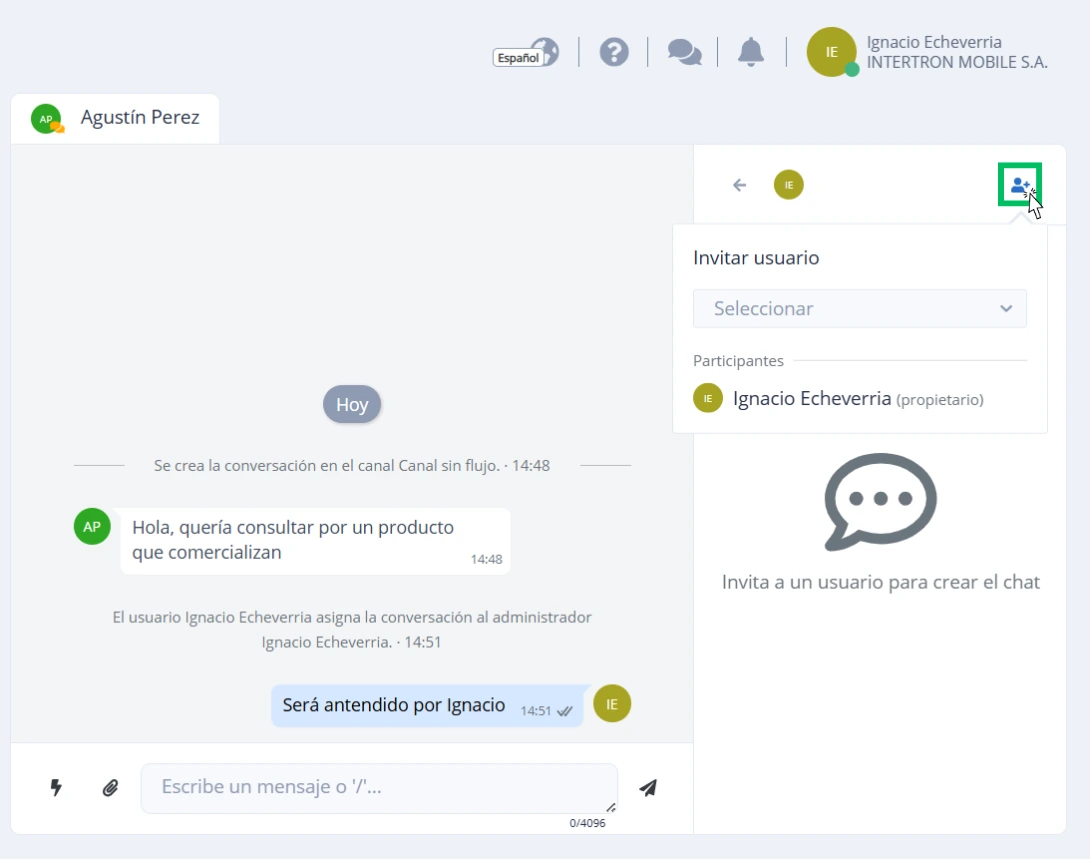Click 'Invita a un usuario para crear el chat'

881,582
